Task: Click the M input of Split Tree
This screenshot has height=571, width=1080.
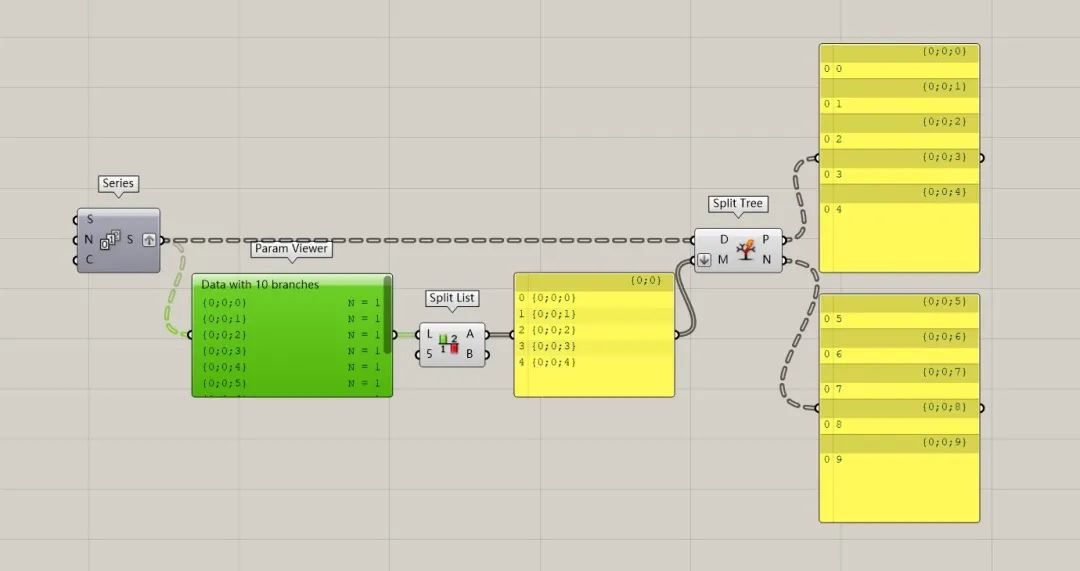Action: pyautogui.click(x=723, y=260)
